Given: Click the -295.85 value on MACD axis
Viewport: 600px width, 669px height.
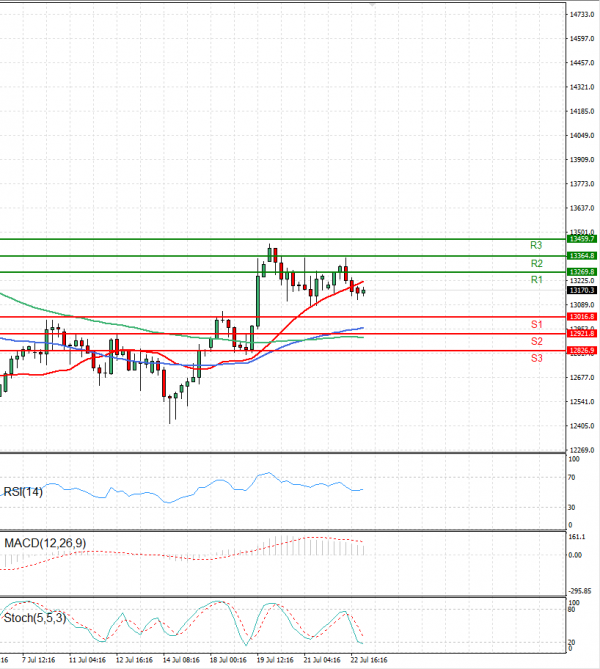Looking at the screenshot, I should coord(580,591).
